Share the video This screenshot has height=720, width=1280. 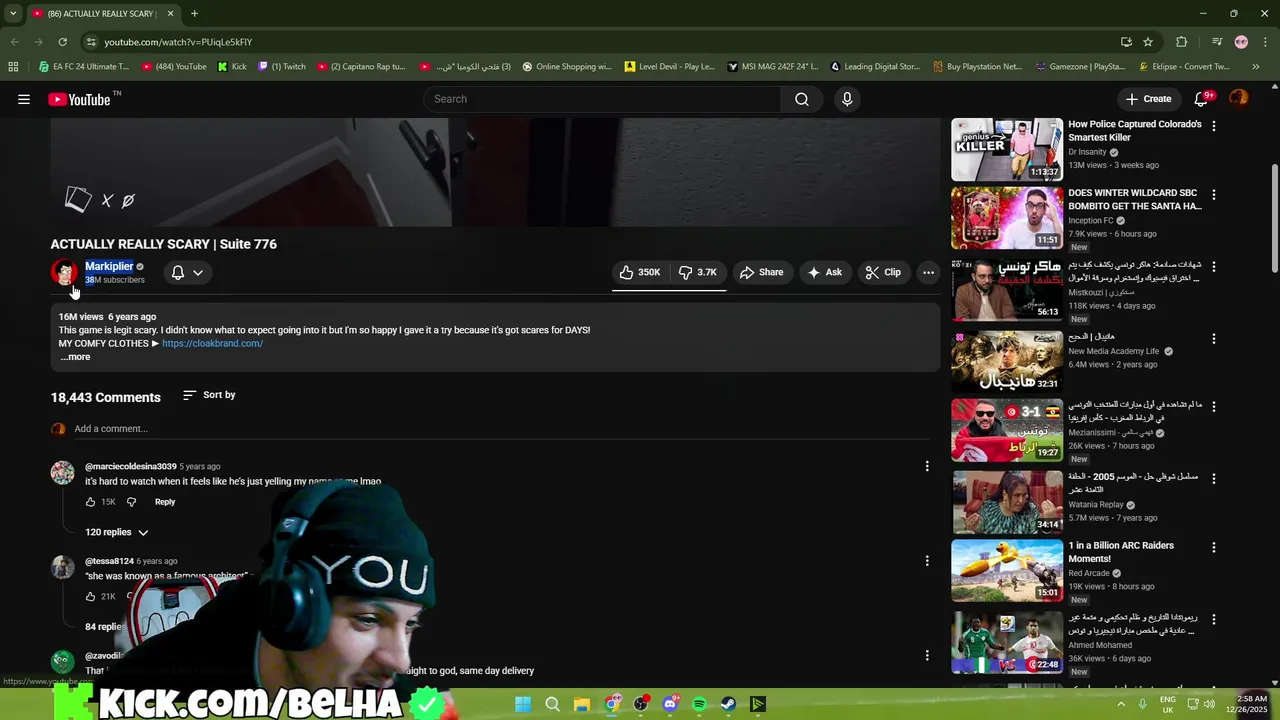762,272
